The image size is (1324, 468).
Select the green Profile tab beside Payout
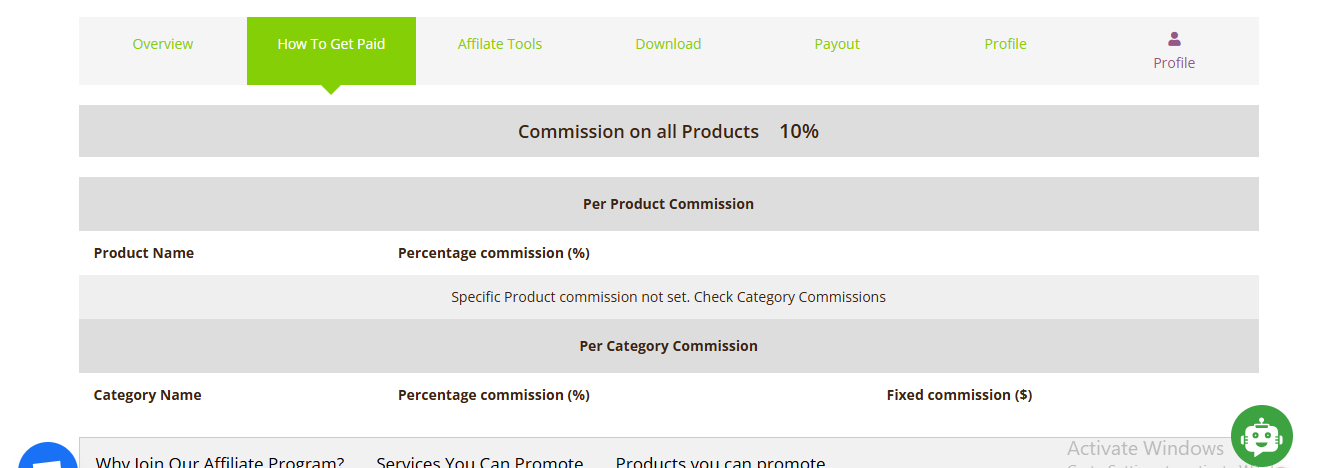tap(1005, 44)
